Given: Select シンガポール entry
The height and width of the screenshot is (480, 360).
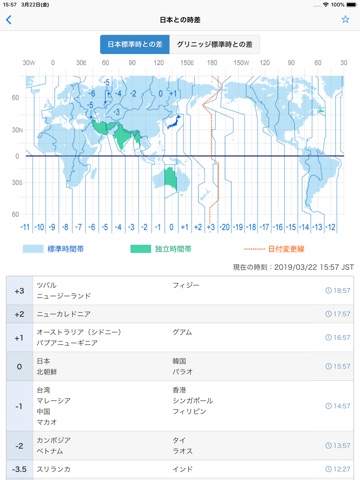Looking at the screenshot, I should [193, 401].
